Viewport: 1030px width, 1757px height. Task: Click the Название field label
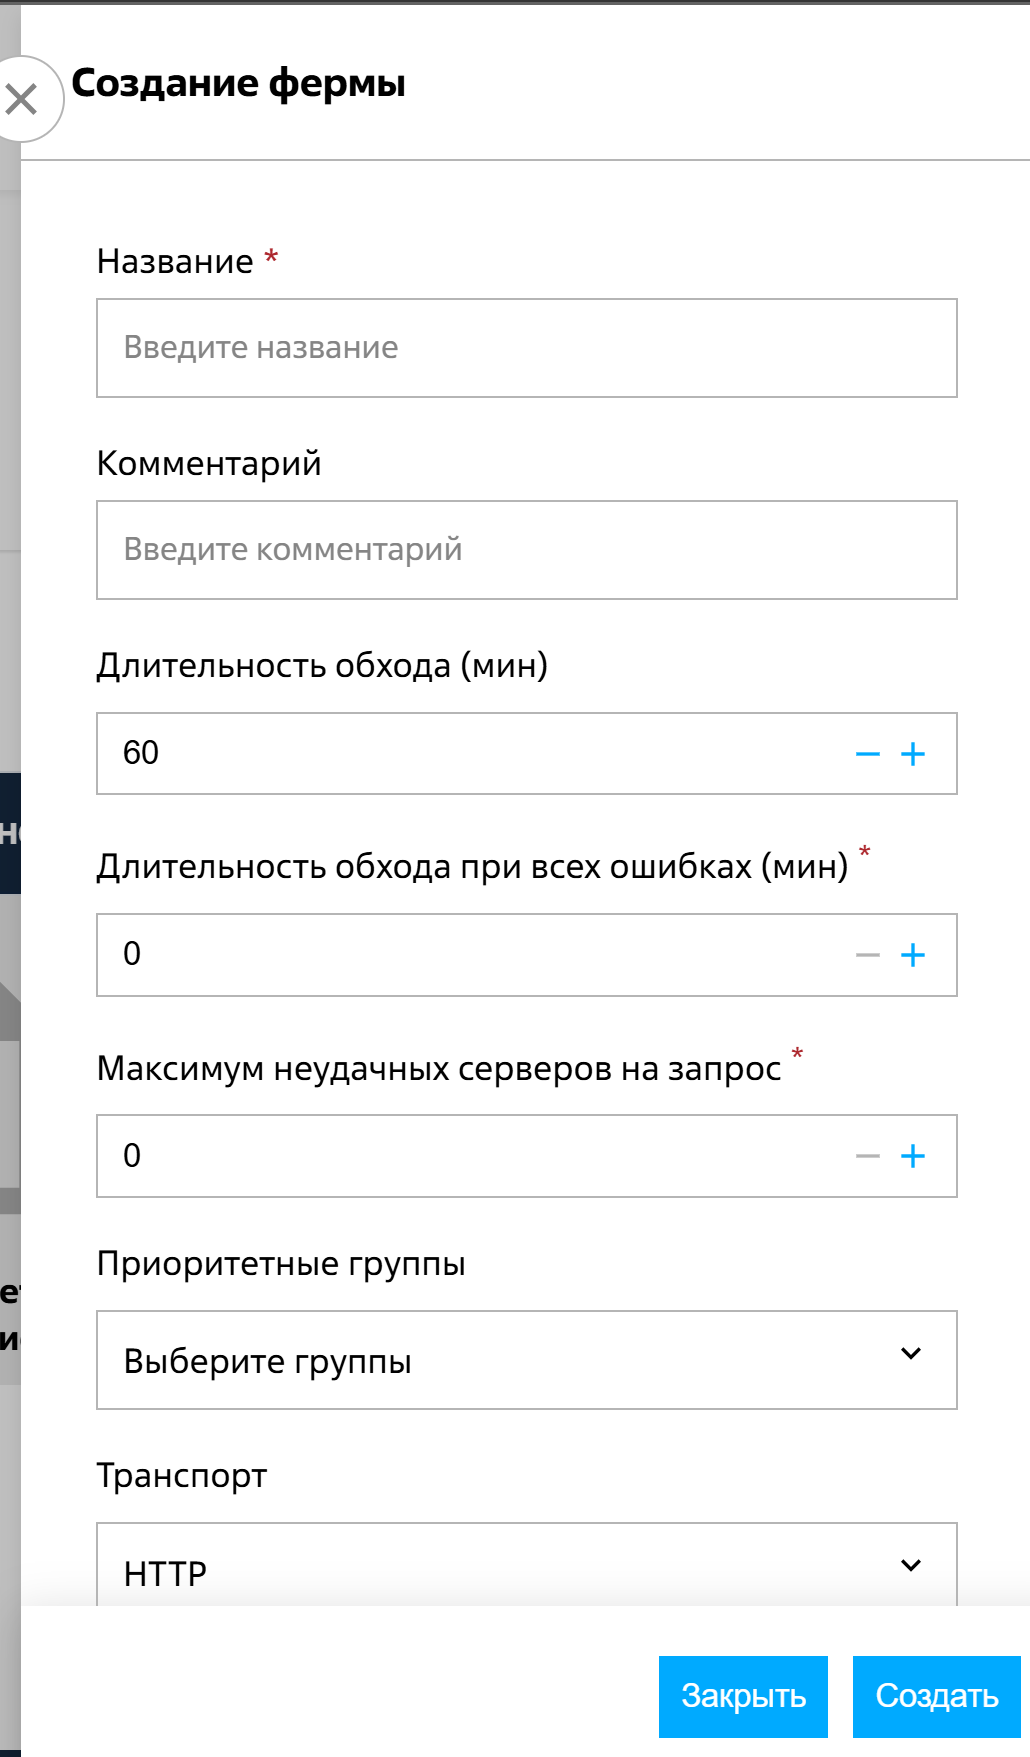(175, 262)
